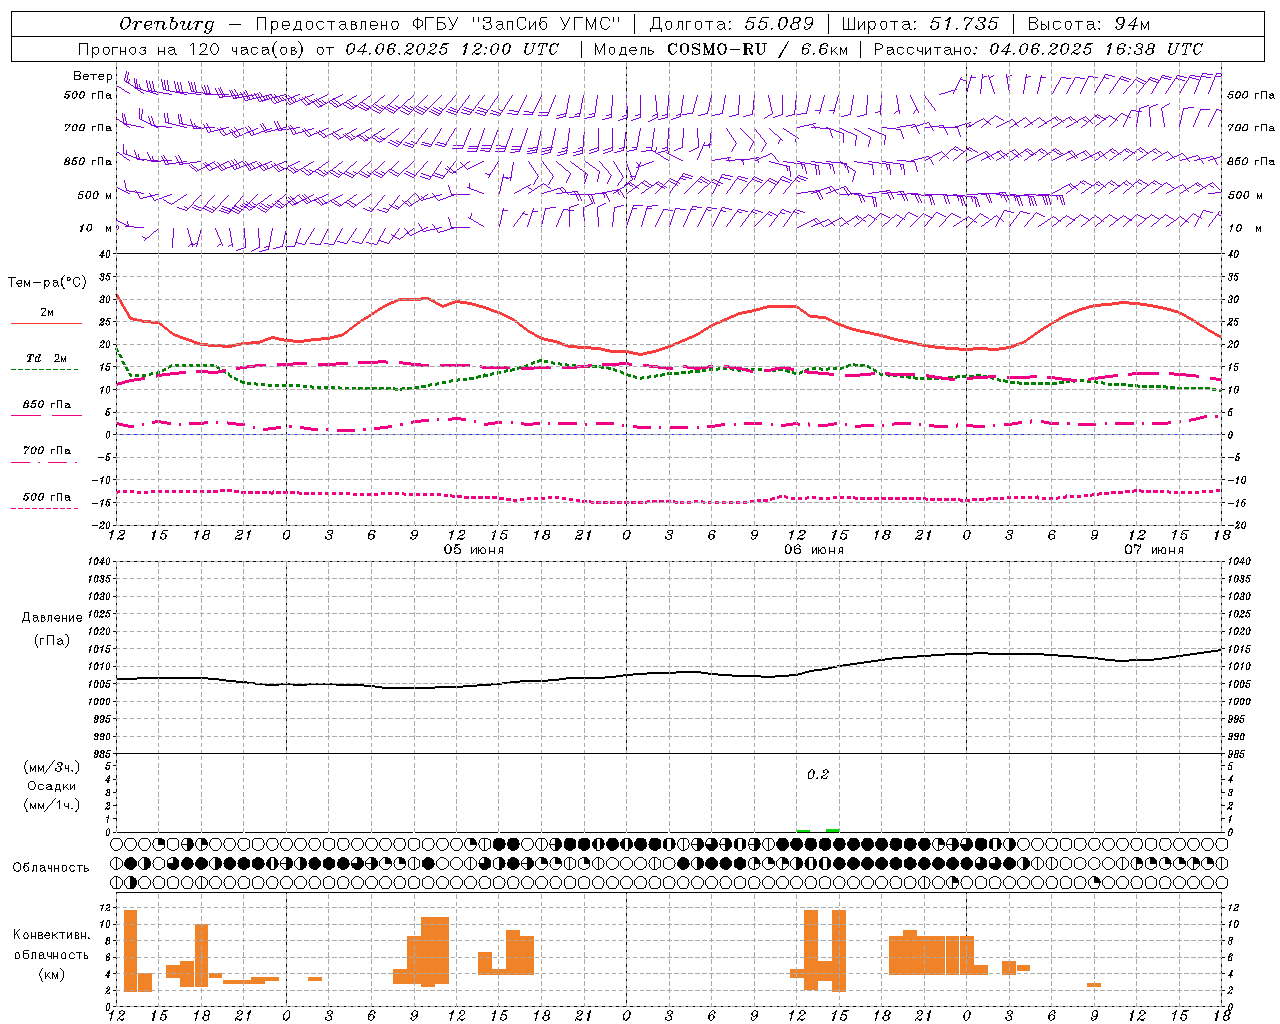1280x1024 pixels.
Task: Select the elevation text Высота: 94м
Action: click(x=1089, y=24)
